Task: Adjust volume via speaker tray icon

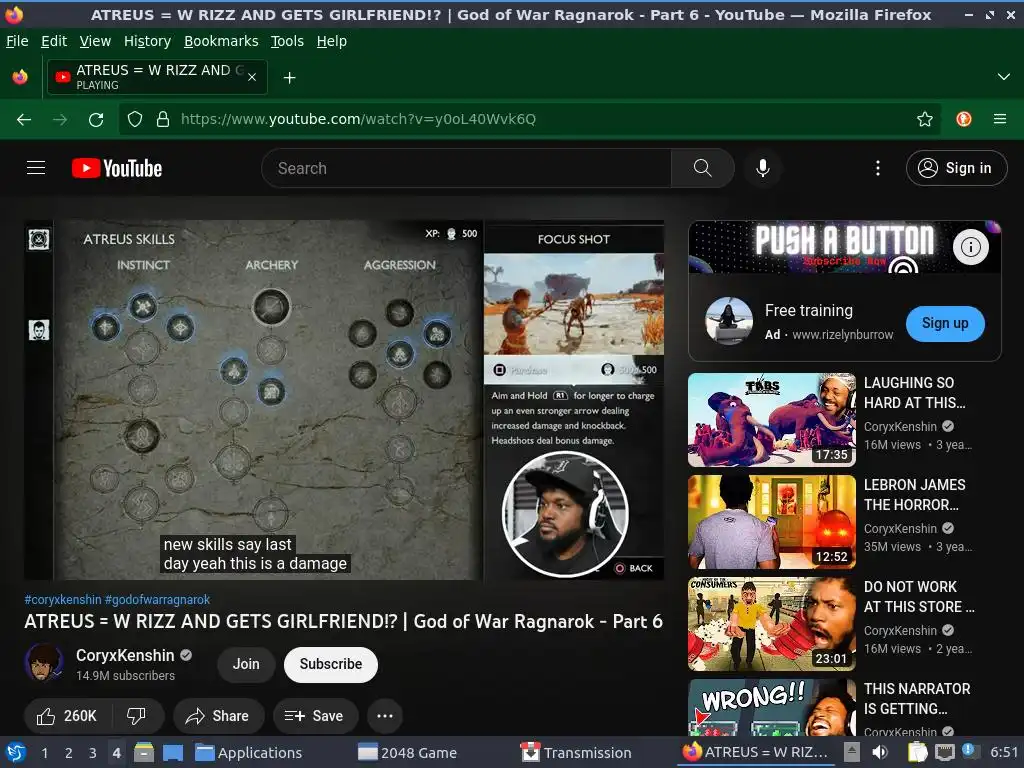Action: point(880,752)
